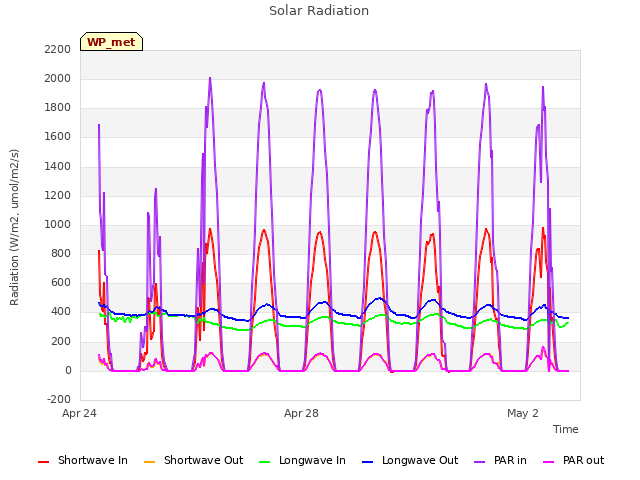This screenshot has height=480, width=640.
Task: Click the 1600 y-axis tick label
Action: [58, 137]
